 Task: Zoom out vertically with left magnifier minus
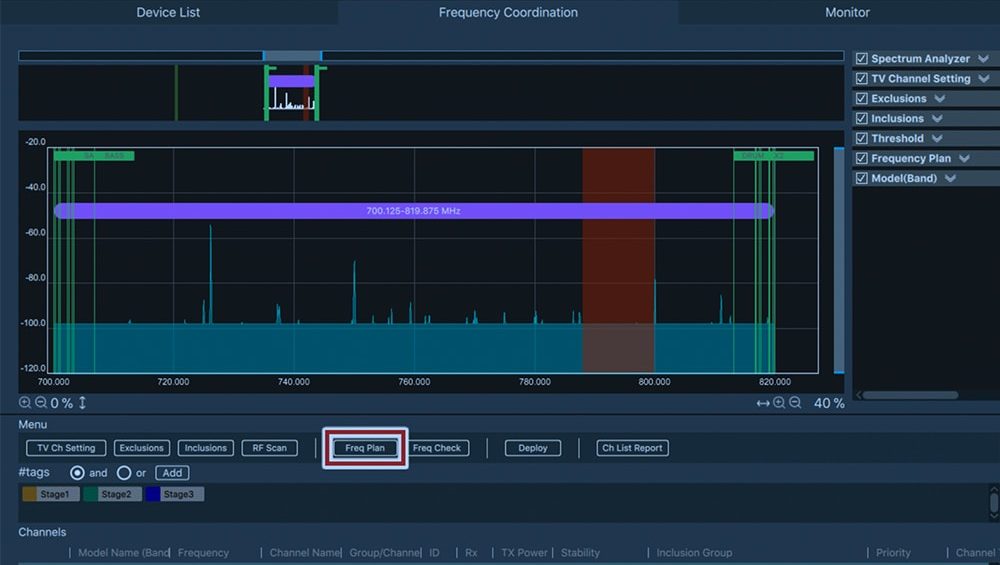tap(41, 402)
